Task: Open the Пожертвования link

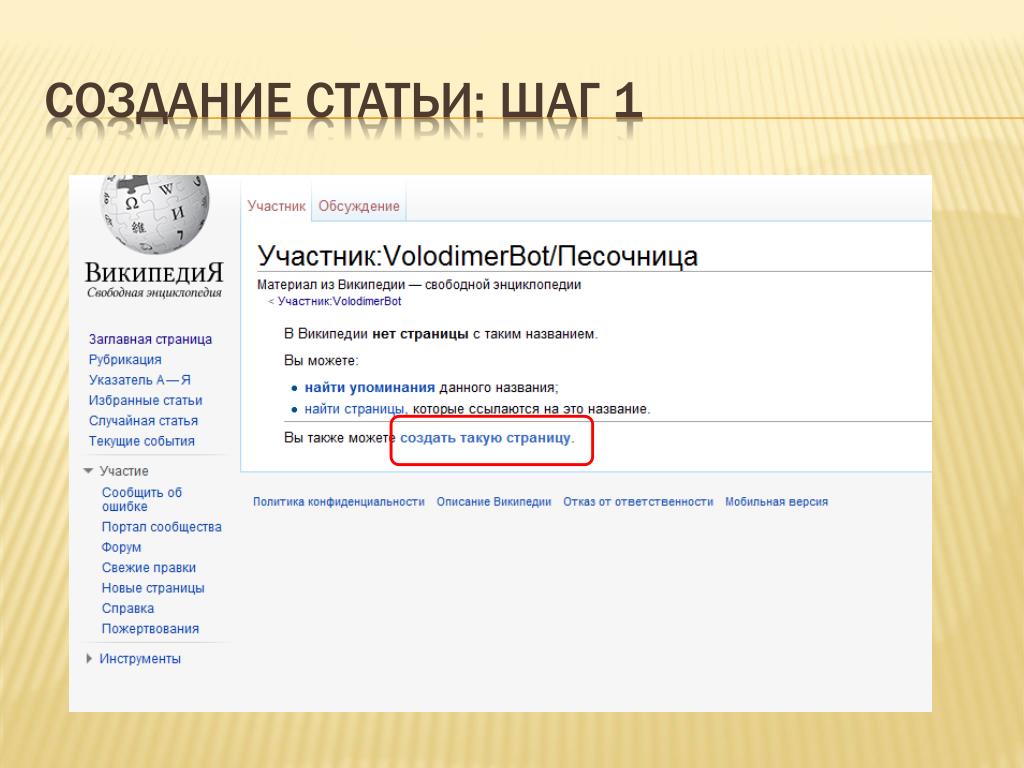Action: (x=150, y=628)
